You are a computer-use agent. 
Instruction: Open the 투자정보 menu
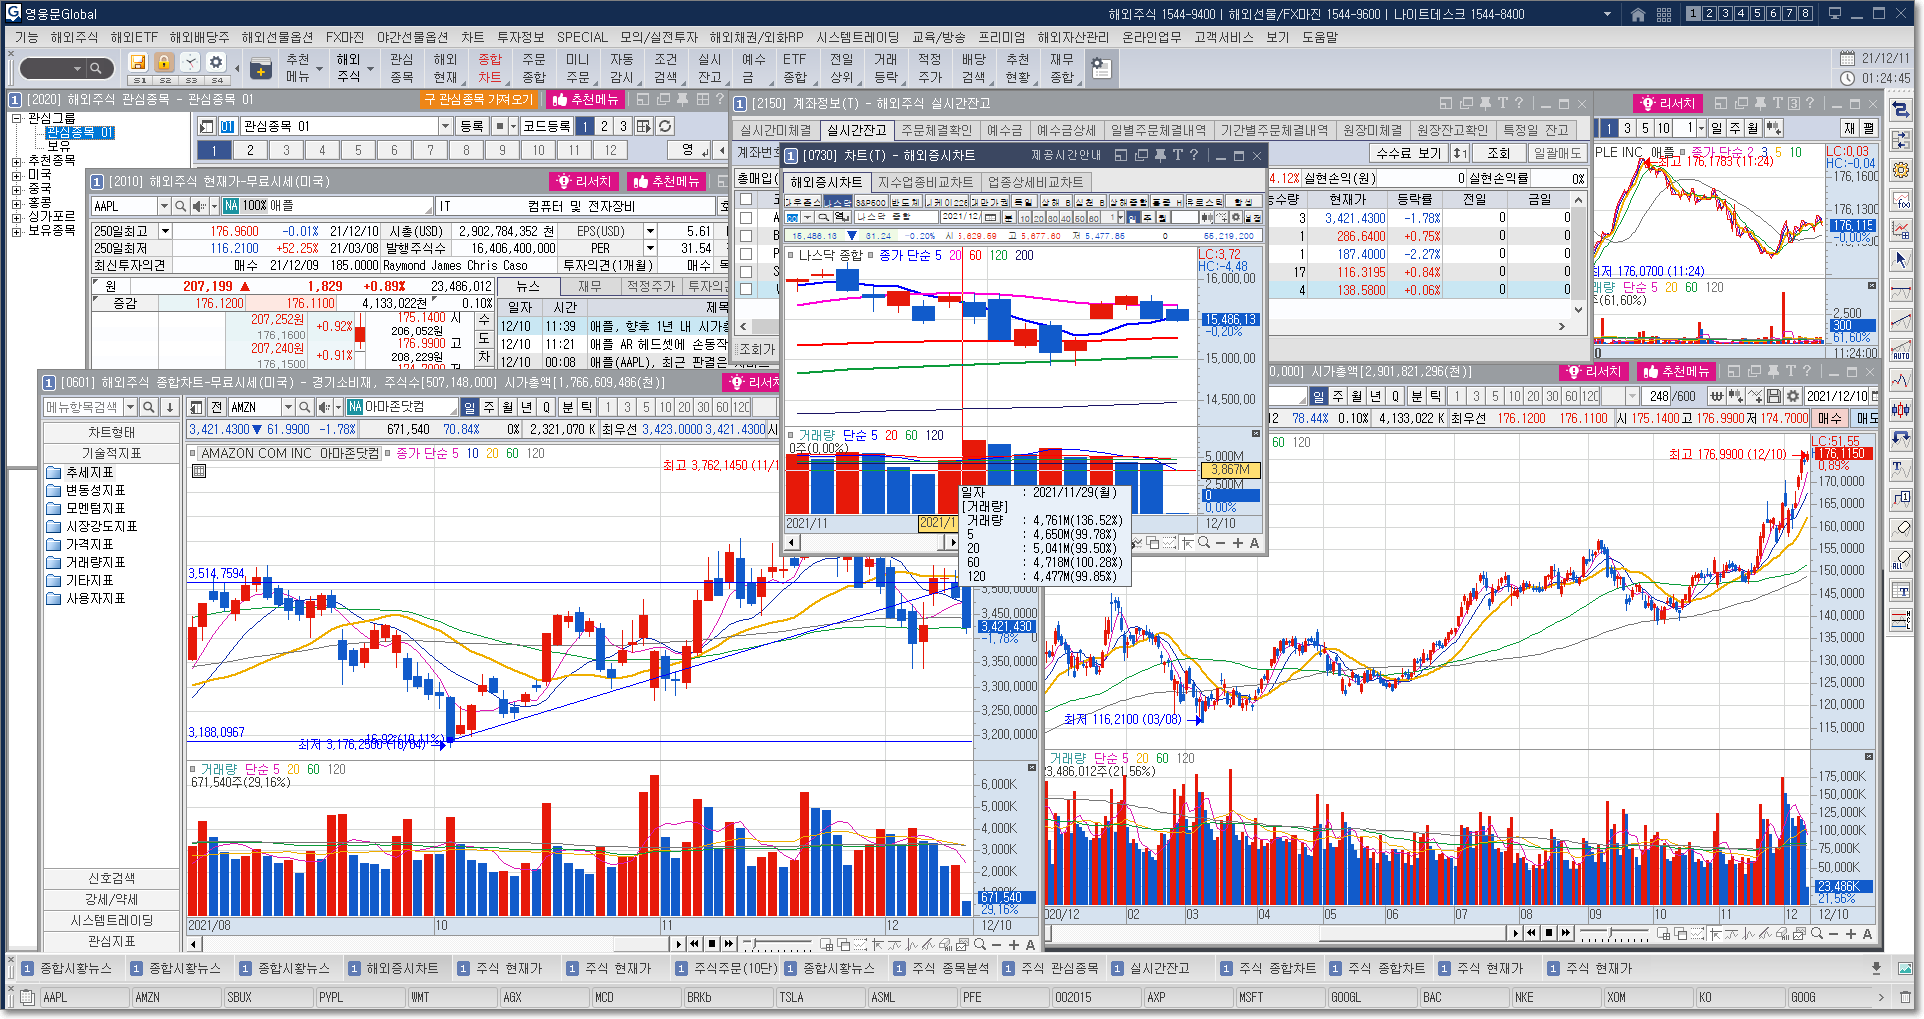coord(520,37)
